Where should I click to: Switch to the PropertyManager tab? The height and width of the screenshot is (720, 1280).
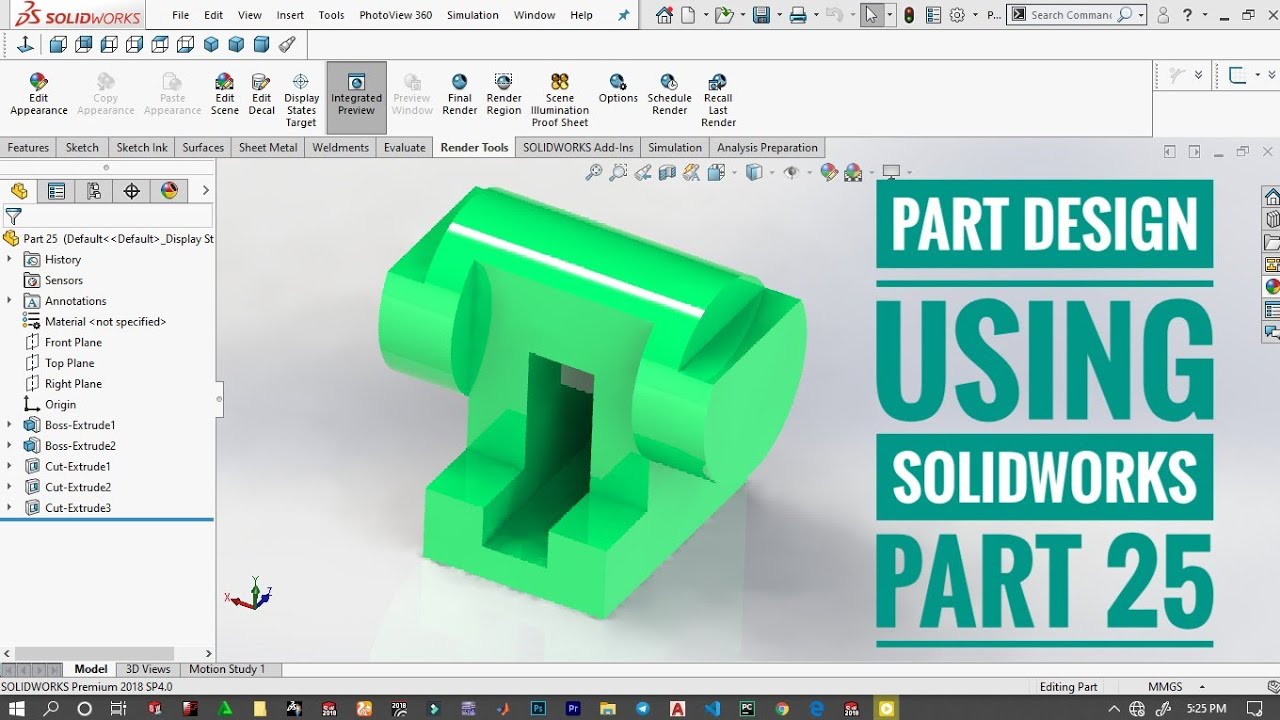click(x=56, y=191)
